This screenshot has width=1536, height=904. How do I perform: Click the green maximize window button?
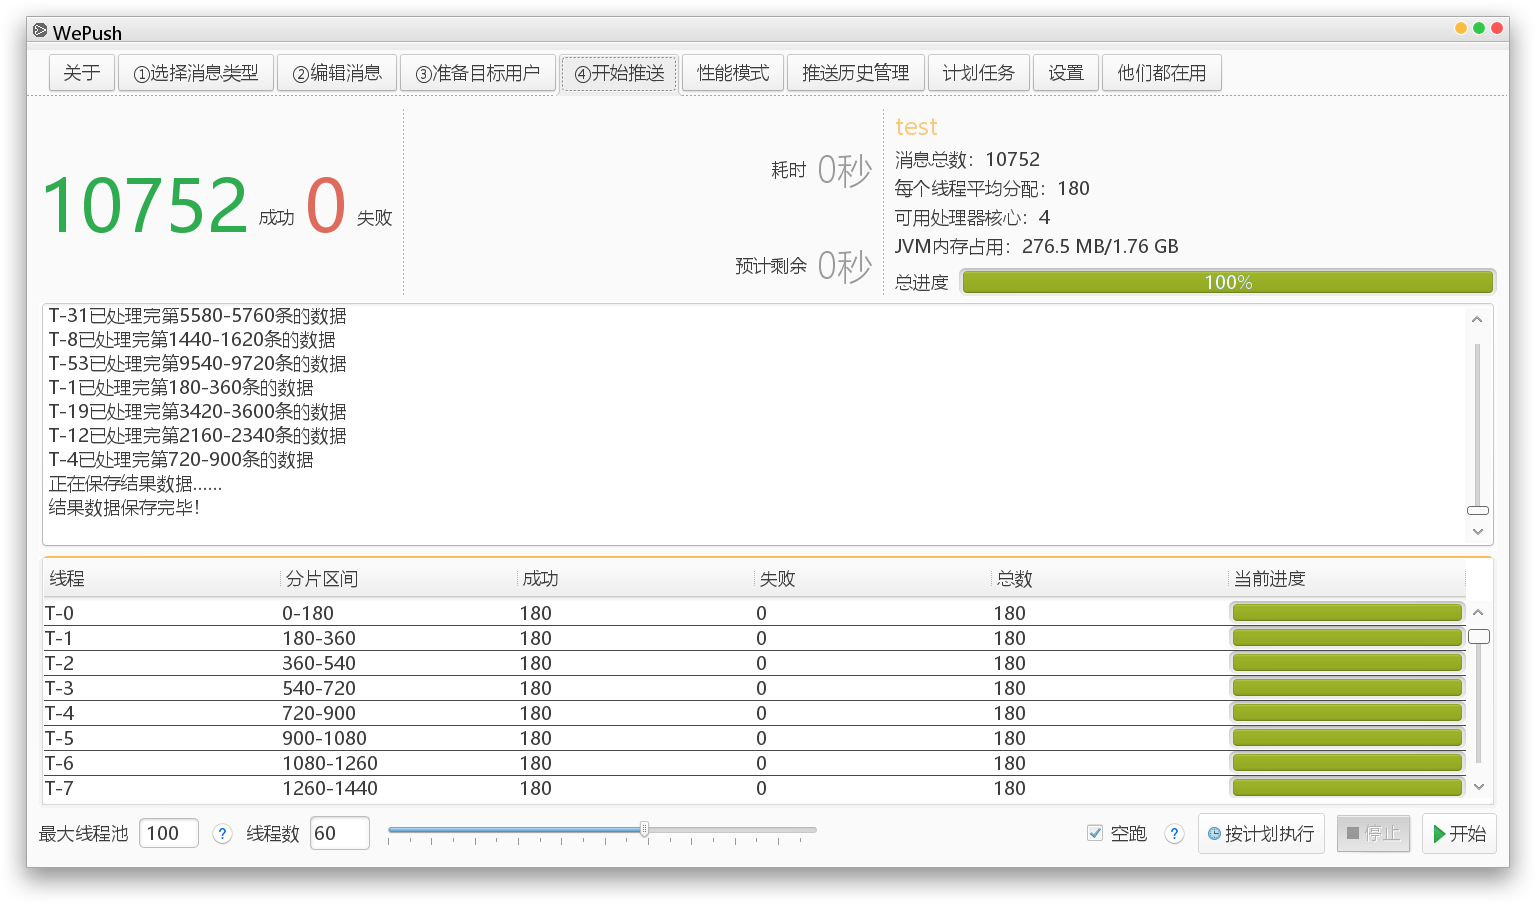tap(1479, 28)
